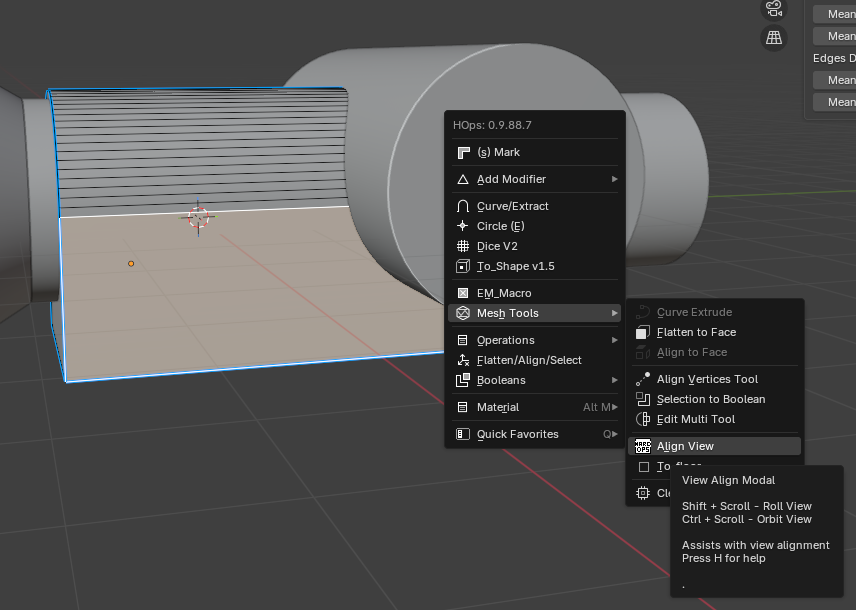Expand the Operations submenu arrow
856x610 pixels.
coord(614,340)
